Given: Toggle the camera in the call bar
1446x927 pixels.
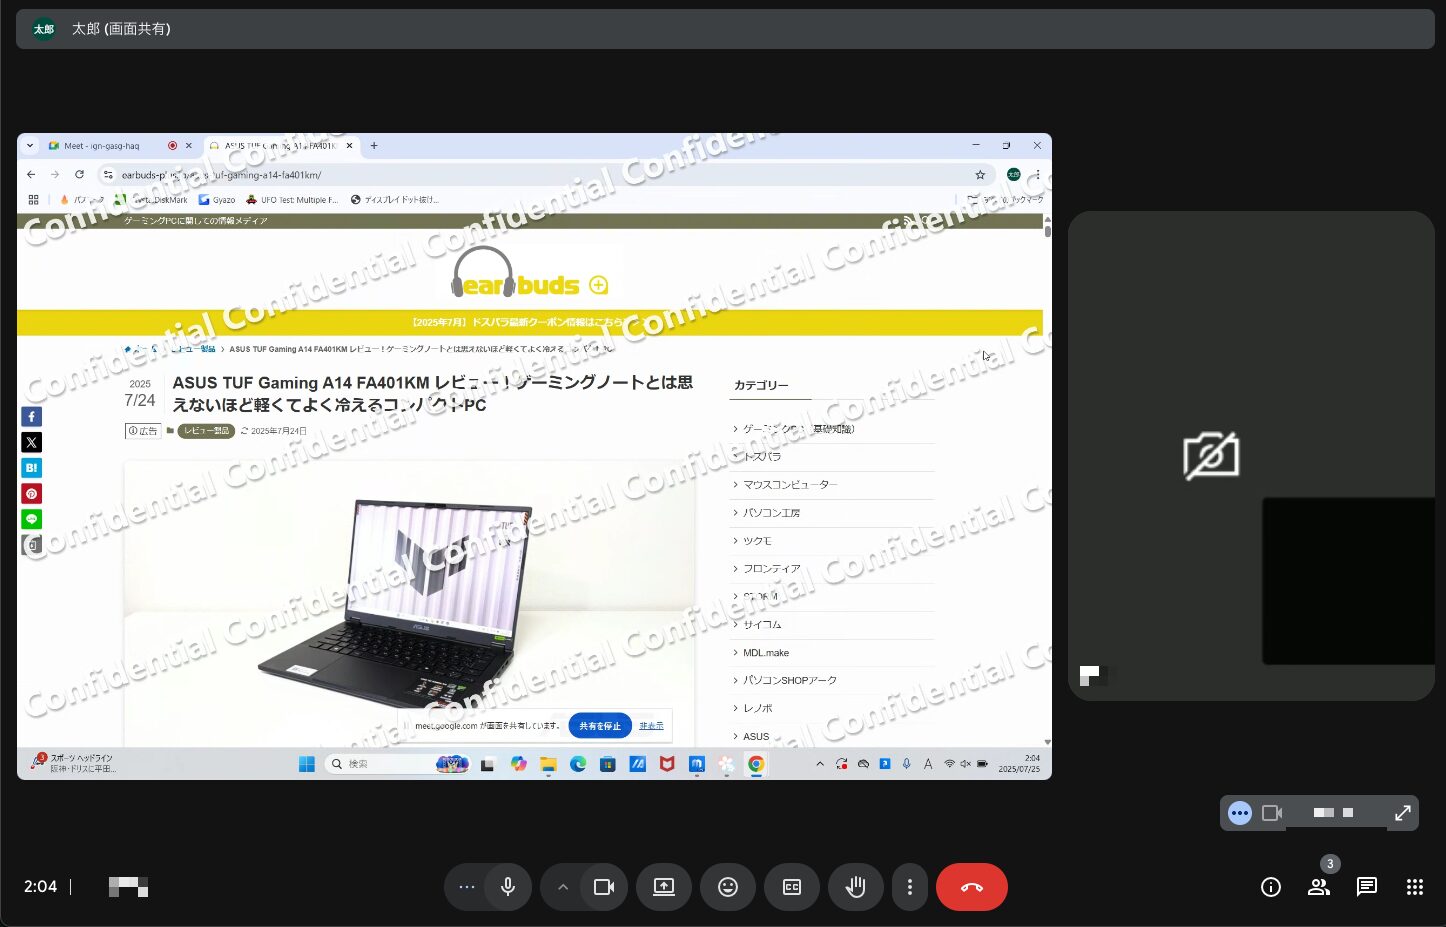Looking at the screenshot, I should [603, 887].
